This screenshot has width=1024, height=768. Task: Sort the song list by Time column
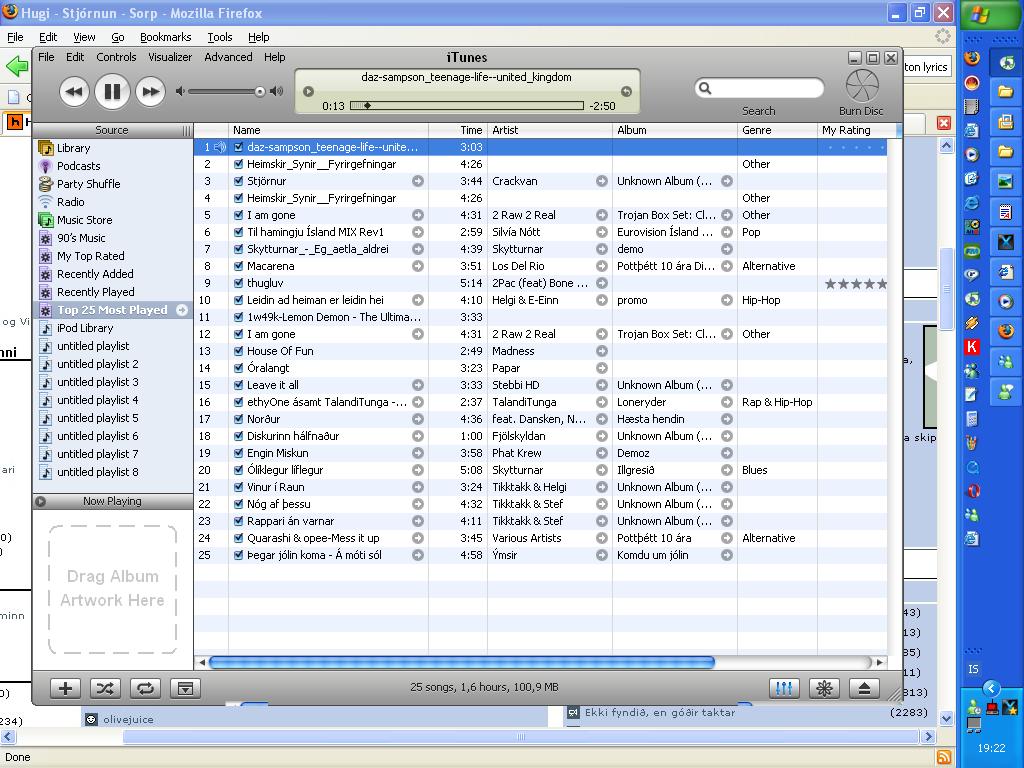tap(458, 130)
